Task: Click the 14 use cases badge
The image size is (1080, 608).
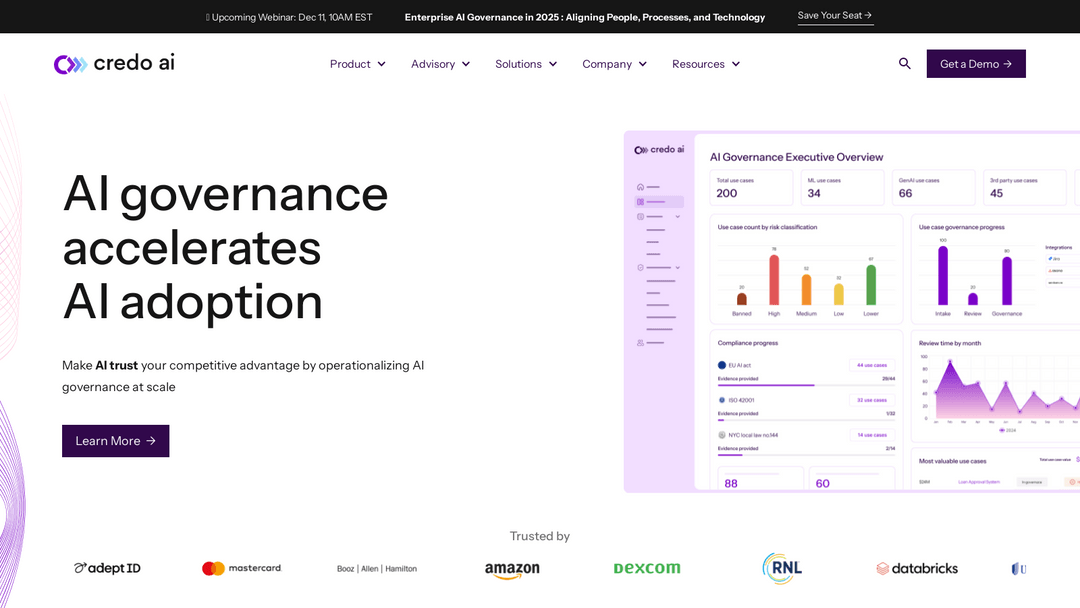Action: 872,435
